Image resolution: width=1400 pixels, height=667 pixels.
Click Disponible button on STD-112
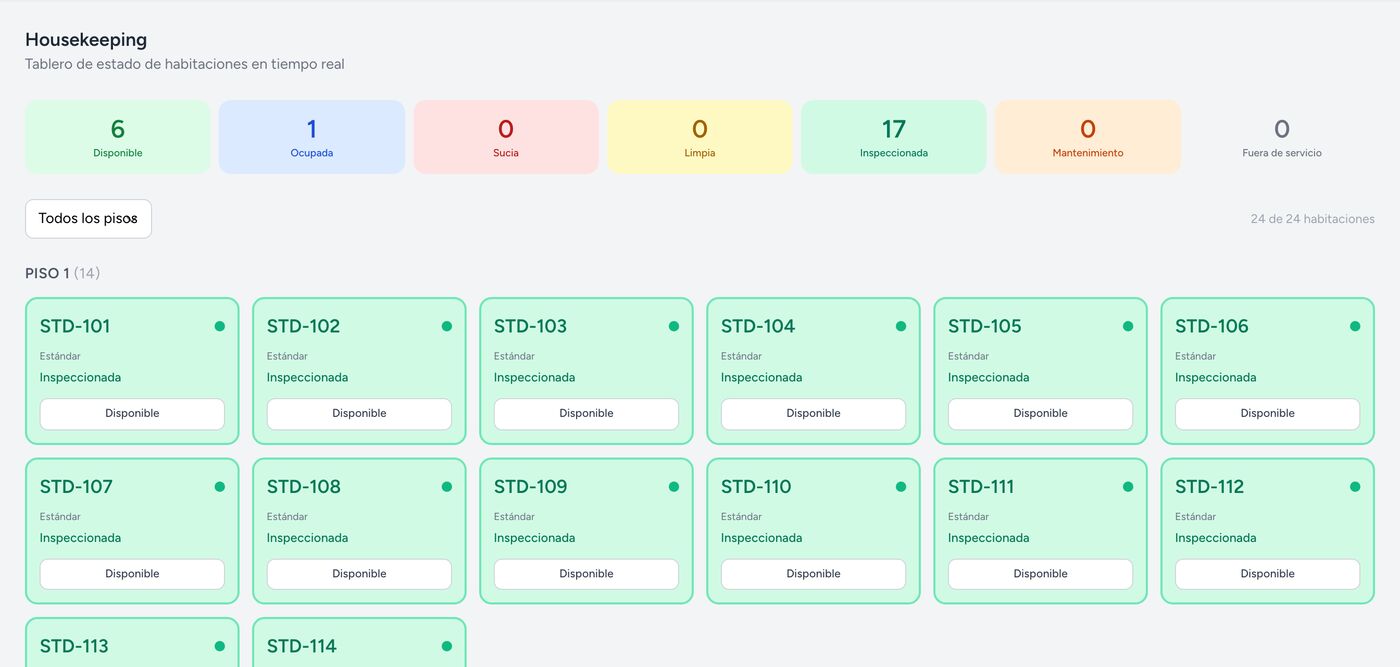point(1267,574)
